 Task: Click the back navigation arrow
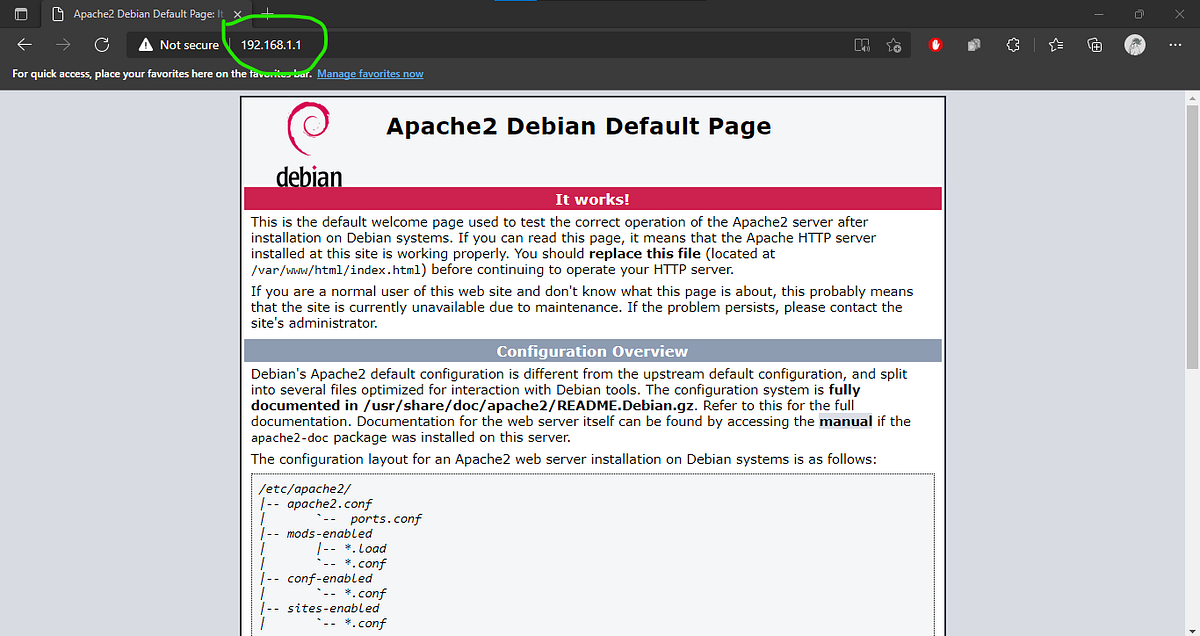point(24,44)
